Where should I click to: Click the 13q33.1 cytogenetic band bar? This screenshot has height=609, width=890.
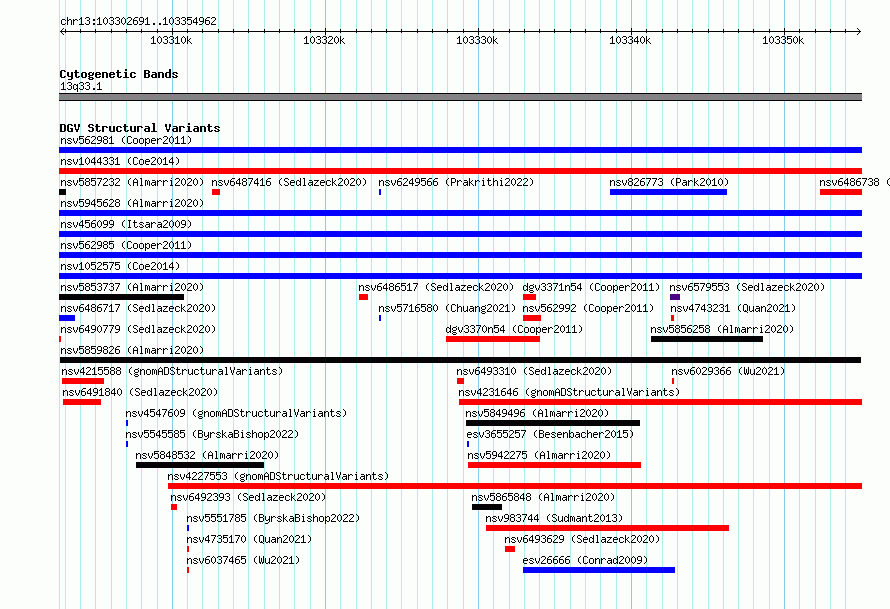pyautogui.click(x=460, y=97)
